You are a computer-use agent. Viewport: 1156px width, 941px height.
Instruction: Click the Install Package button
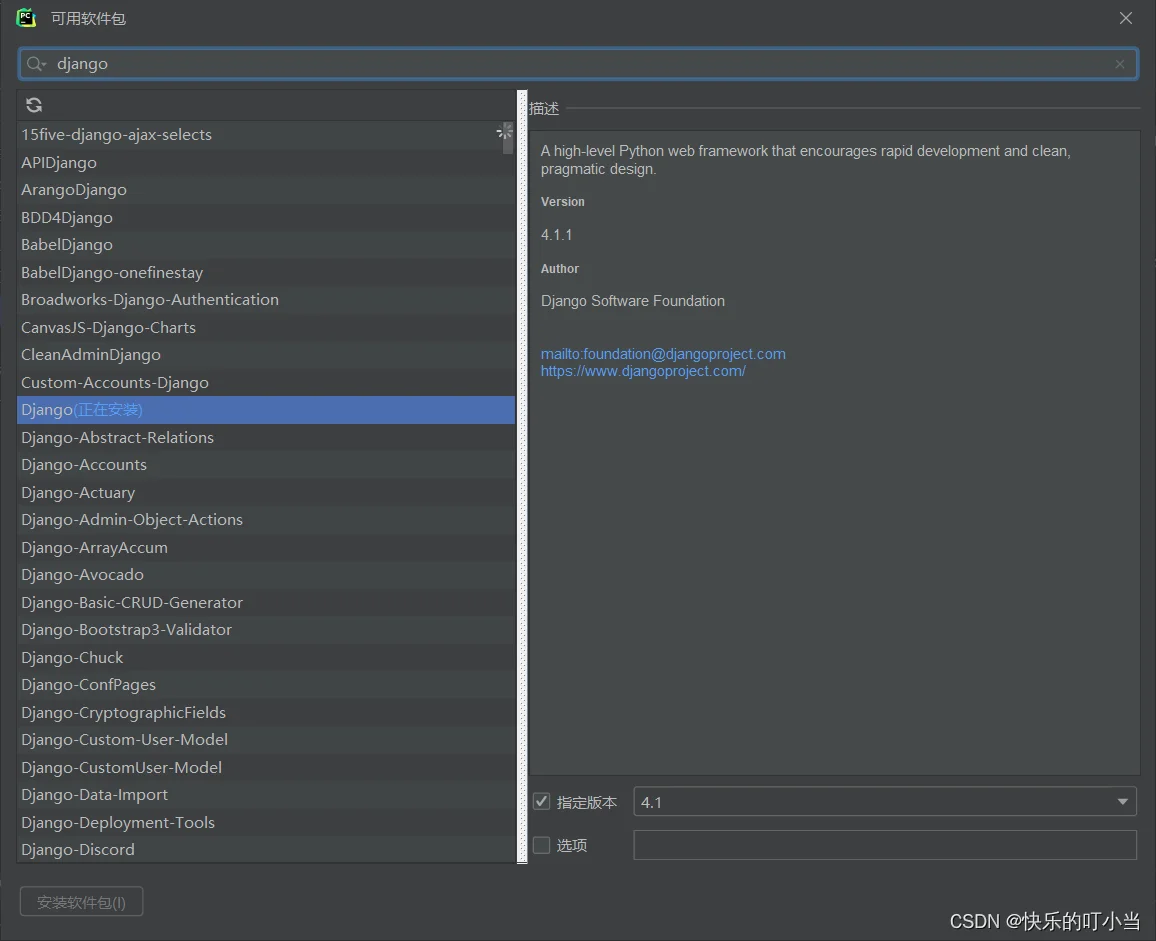click(81, 902)
